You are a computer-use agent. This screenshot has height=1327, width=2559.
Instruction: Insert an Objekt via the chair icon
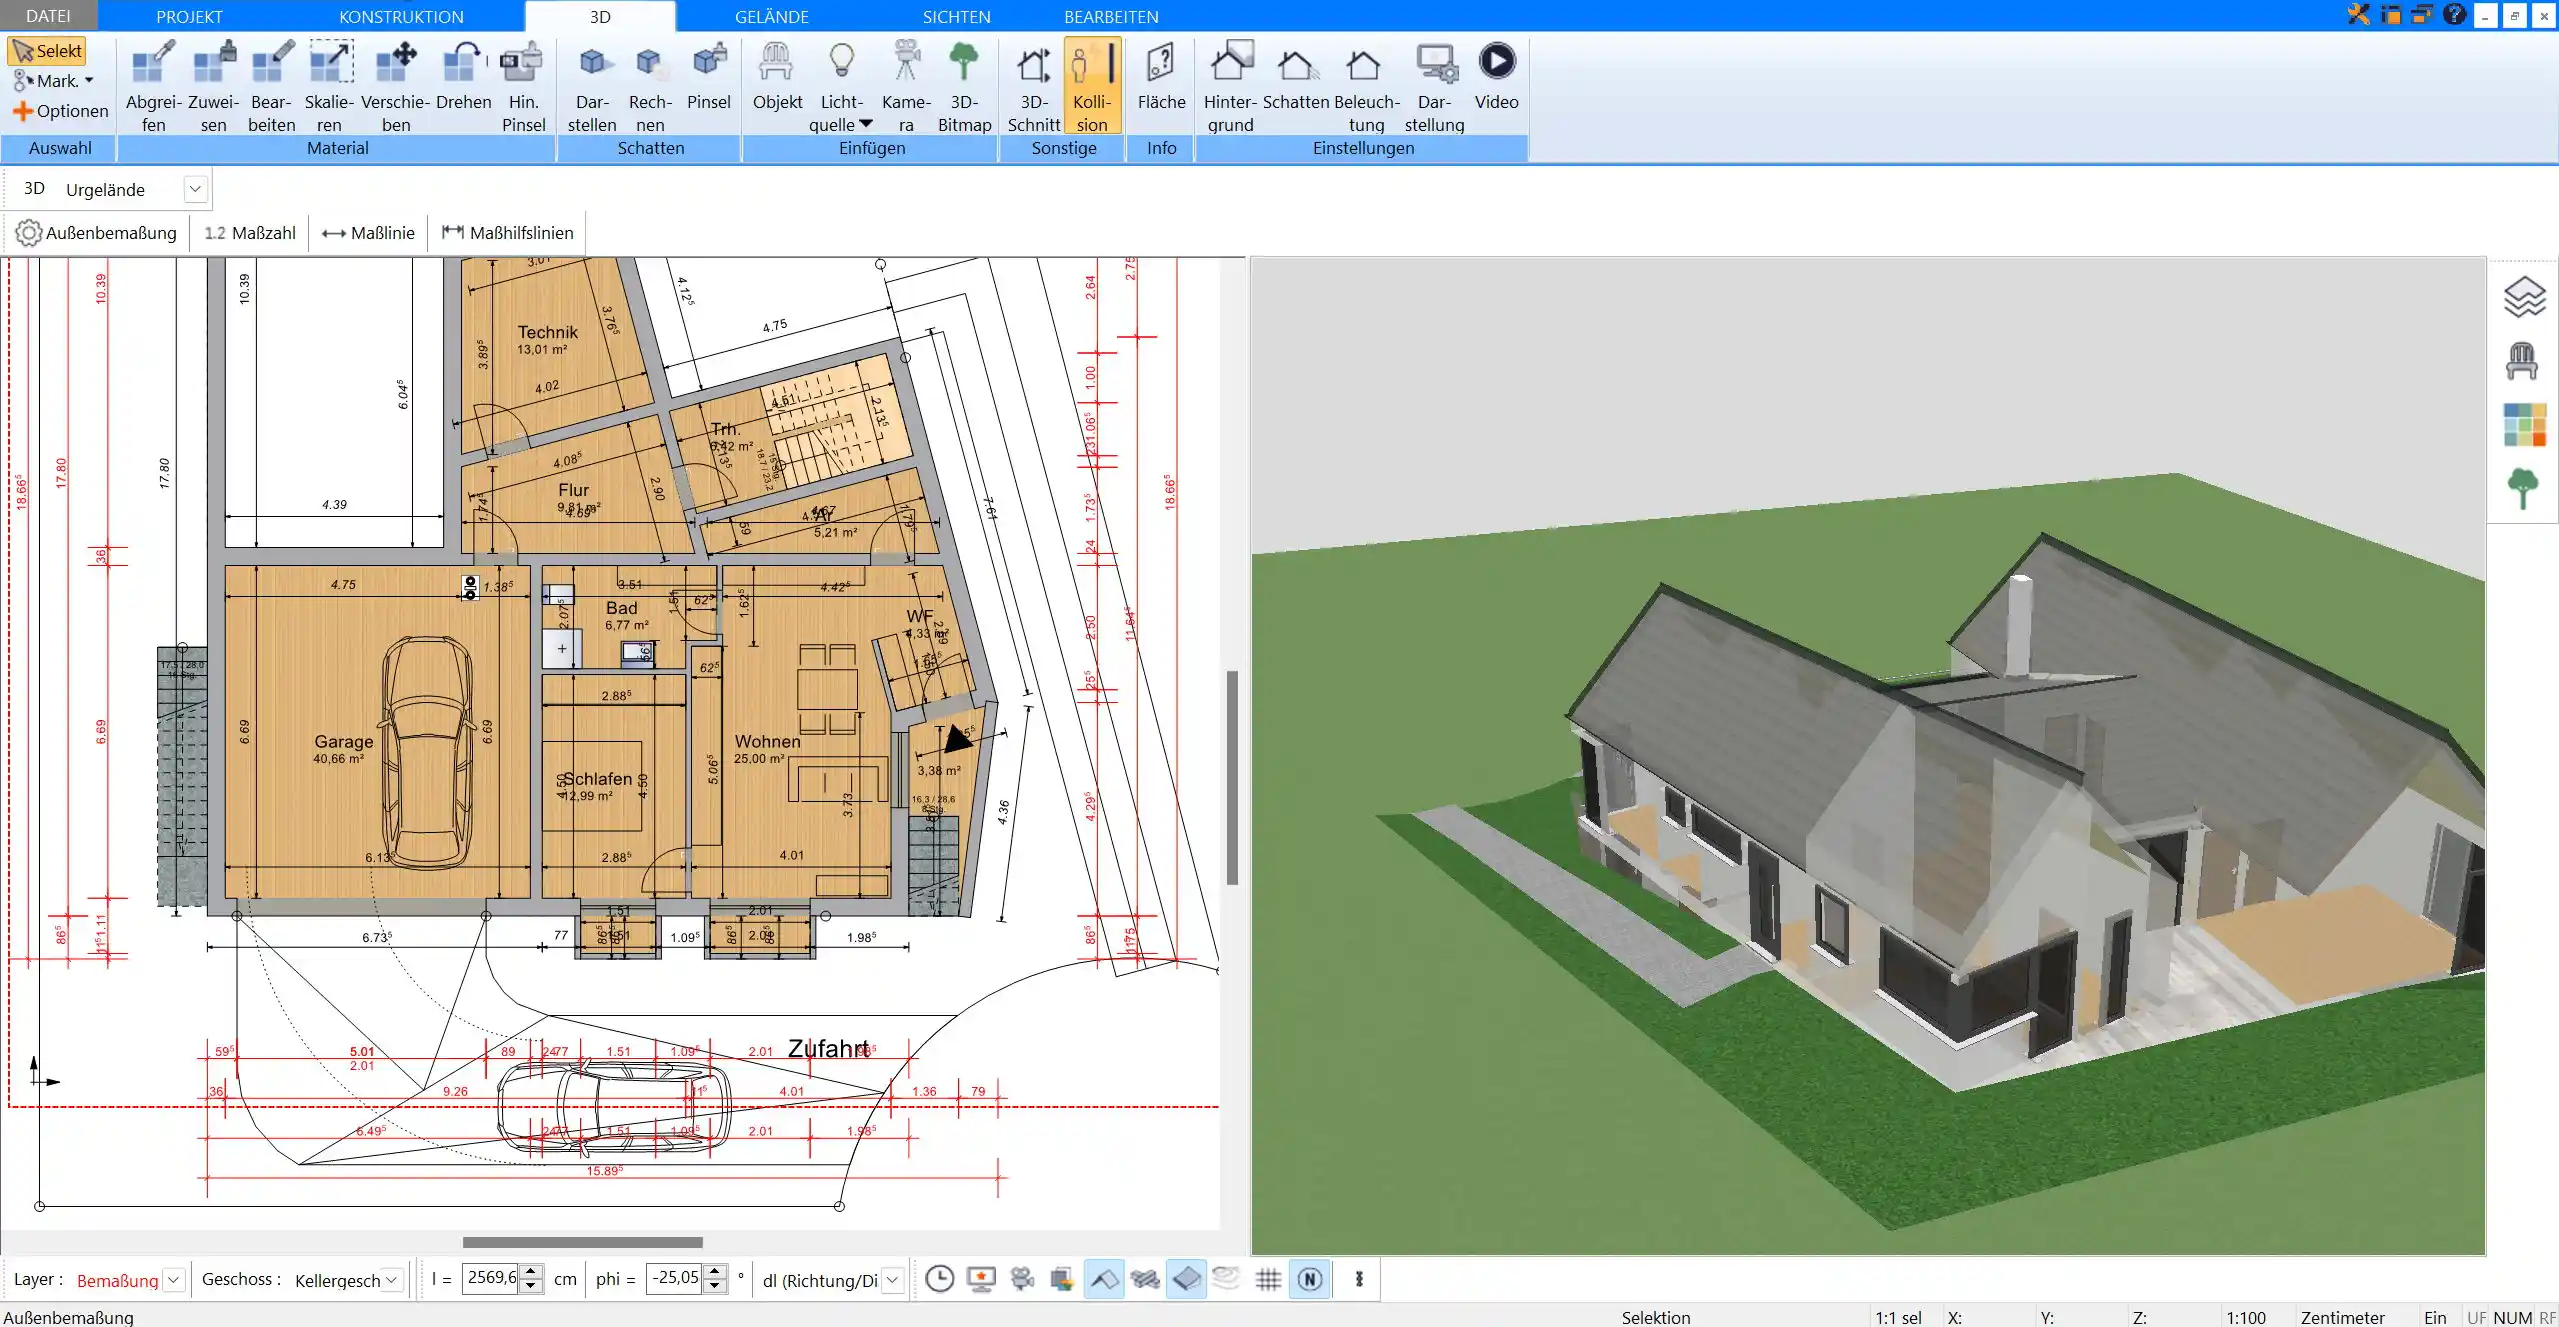777,76
